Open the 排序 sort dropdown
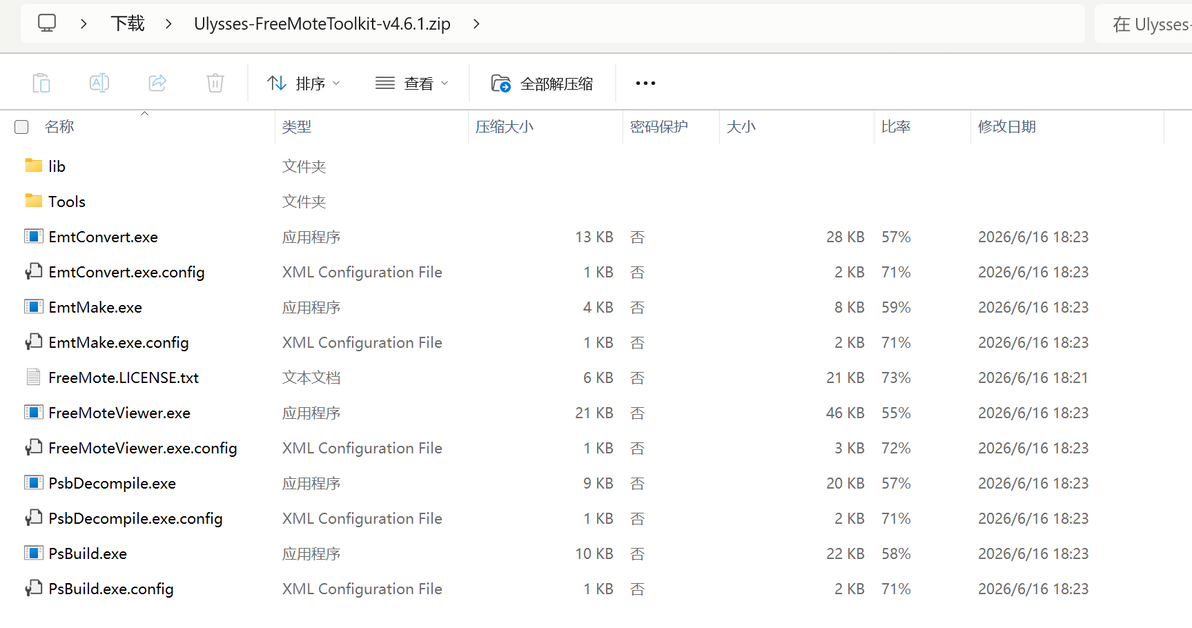 (303, 83)
